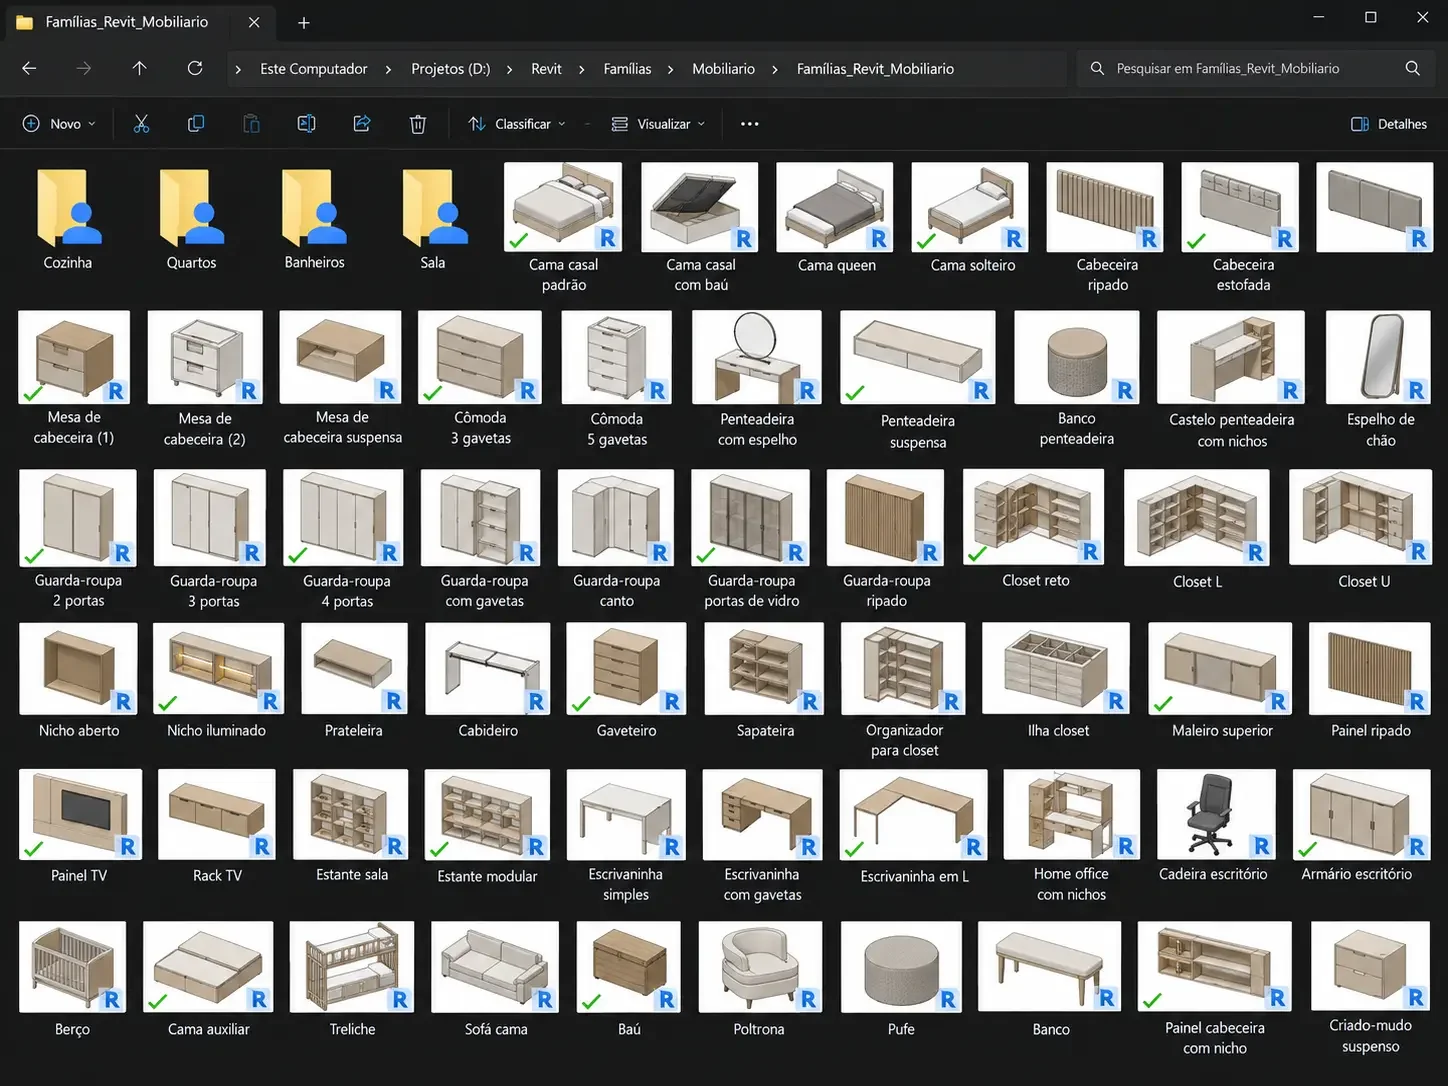This screenshot has width=1448, height=1086.
Task: Click Este Computador in address bar
Action: (314, 69)
